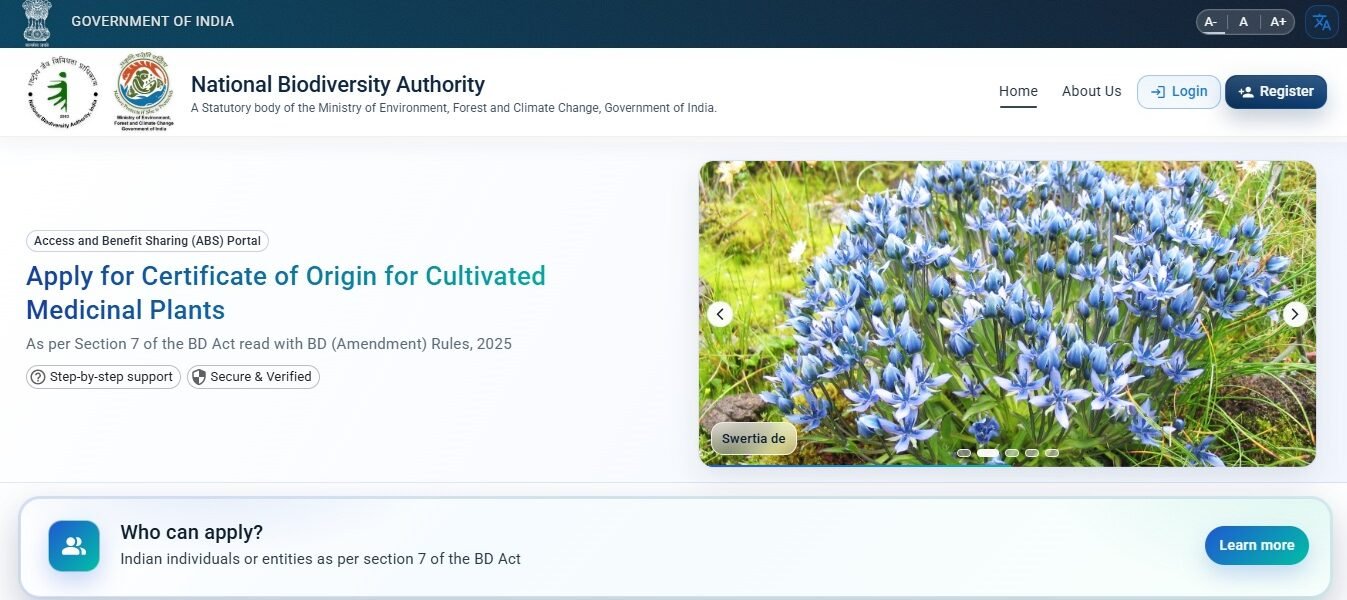Screen dimensions: 1347x600
Task: Open the Login page
Action: tap(1178, 91)
